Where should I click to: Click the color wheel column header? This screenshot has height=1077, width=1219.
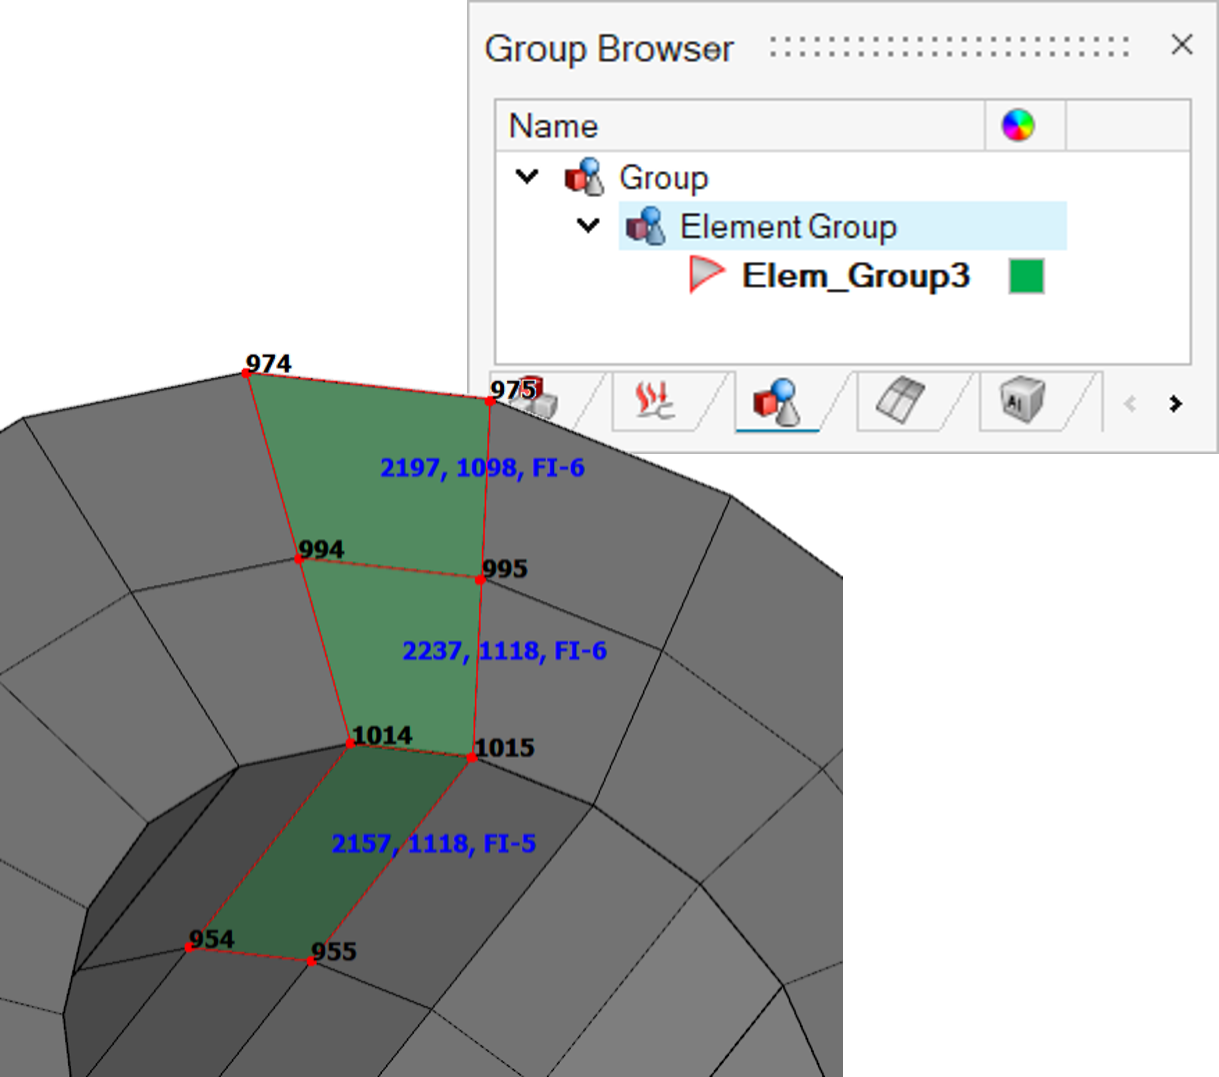coord(1018,125)
